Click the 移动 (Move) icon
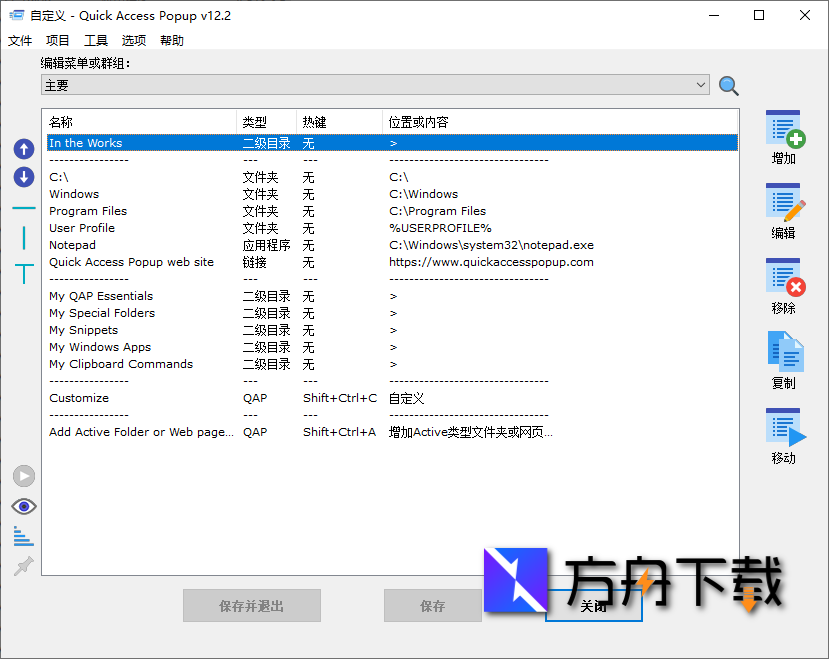The height and width of the screenshot is (659, 829). point(784,424)
